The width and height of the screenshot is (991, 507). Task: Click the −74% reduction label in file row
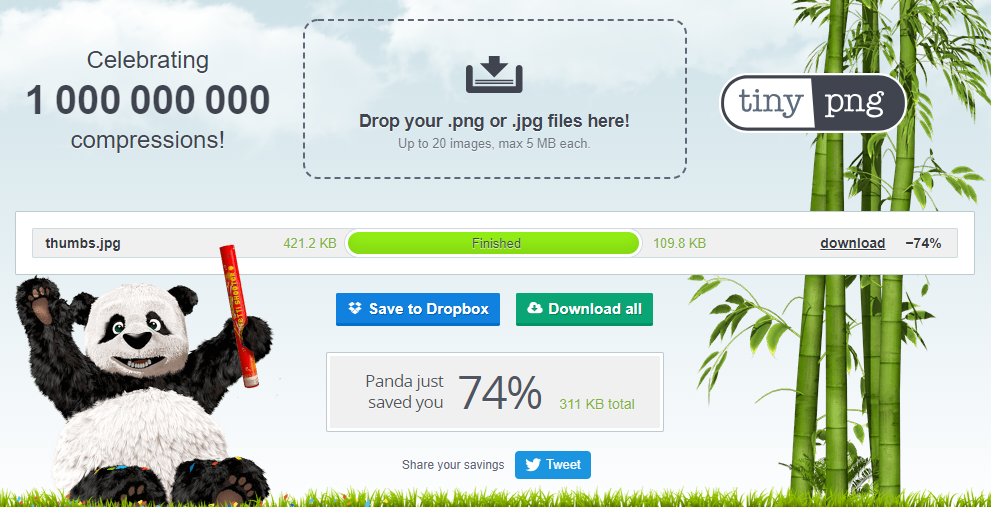click(923, 243)
